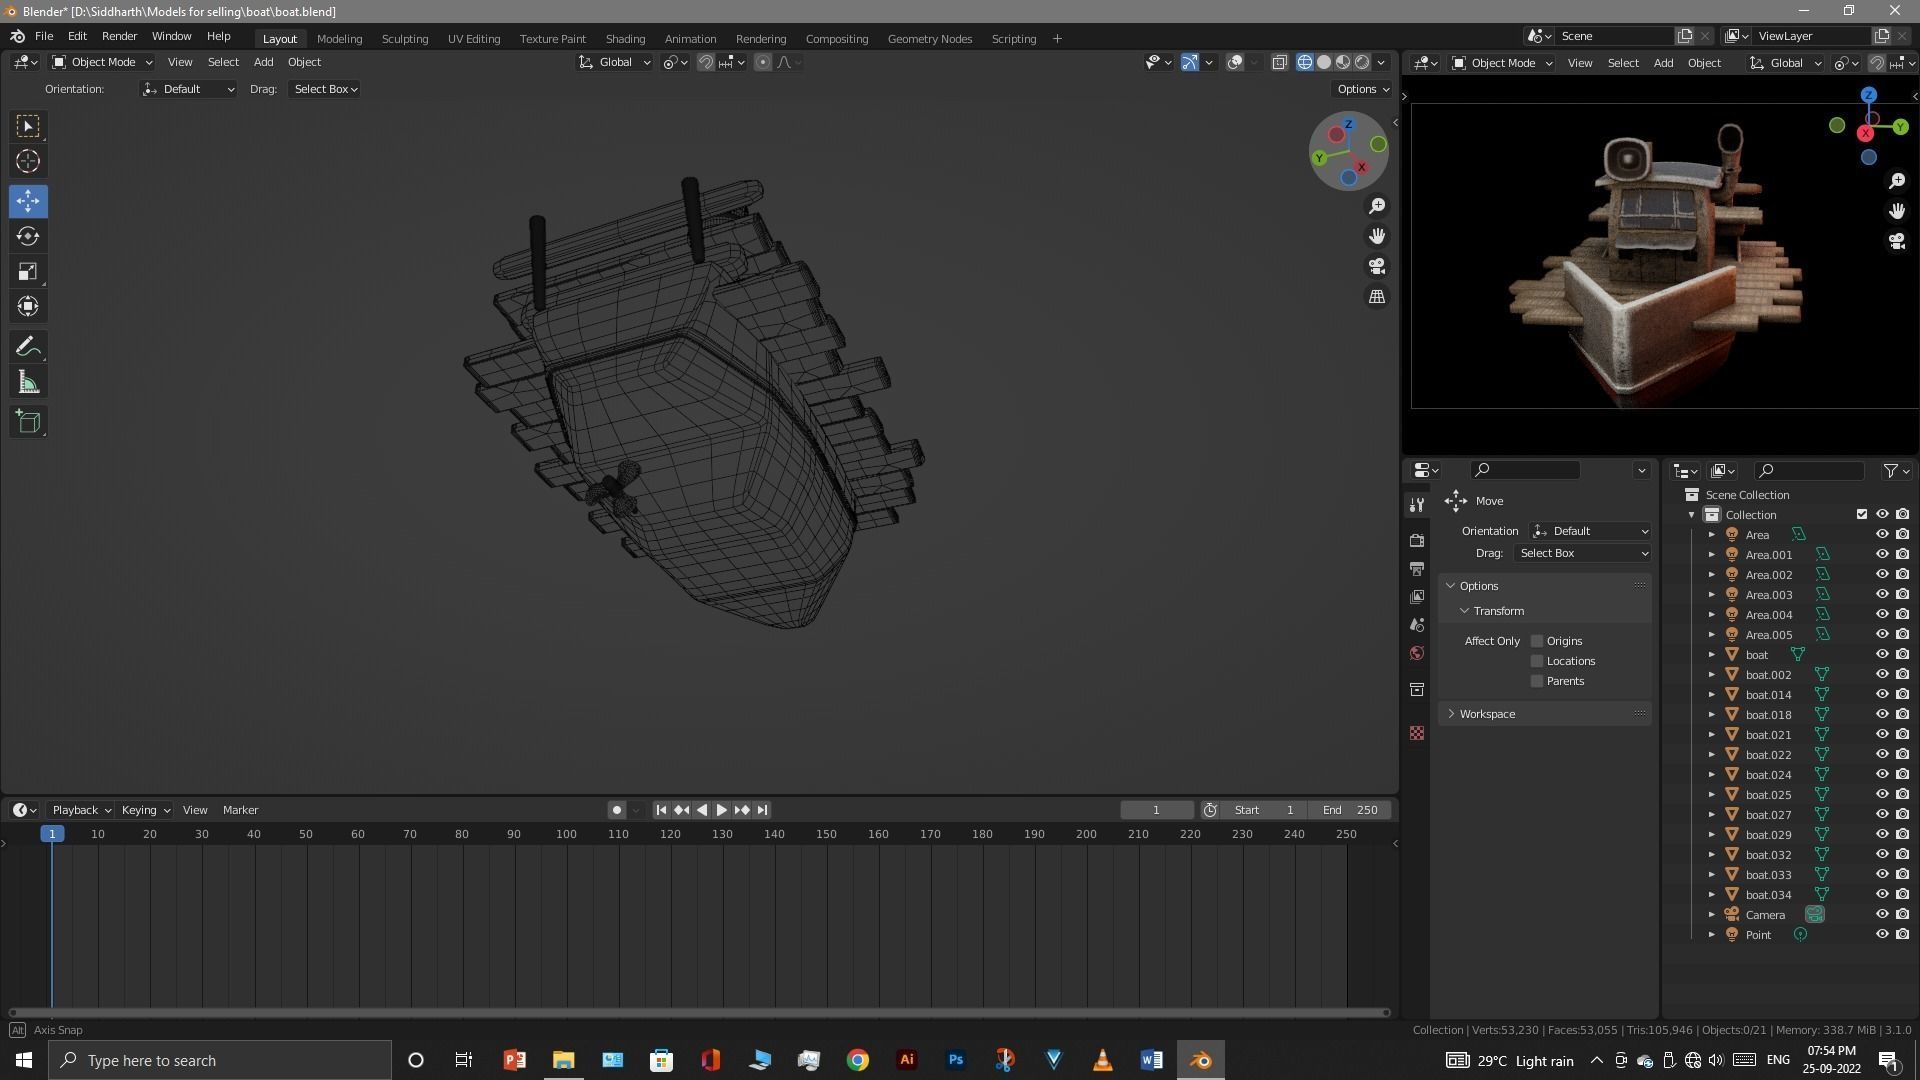Image resolution: width=1920 pixels, height=1080 pixels.
Task: Toggle the Parents checkbox
Action: 1537,681
